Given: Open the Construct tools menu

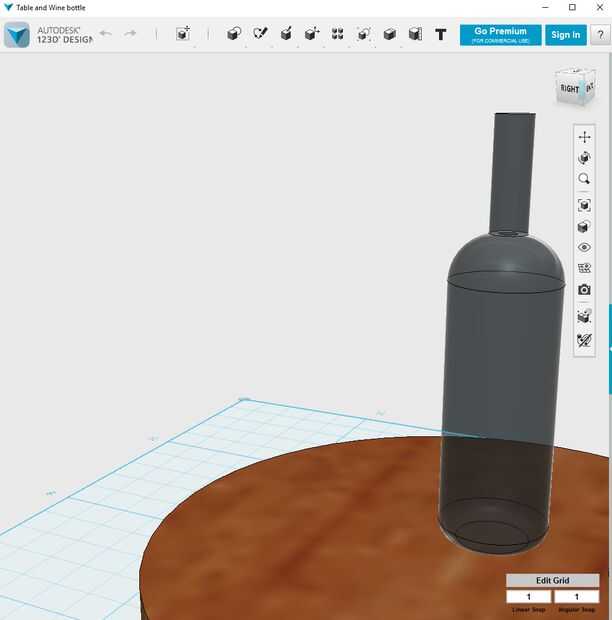Looking at the screenshot, I should coord(286,34).
